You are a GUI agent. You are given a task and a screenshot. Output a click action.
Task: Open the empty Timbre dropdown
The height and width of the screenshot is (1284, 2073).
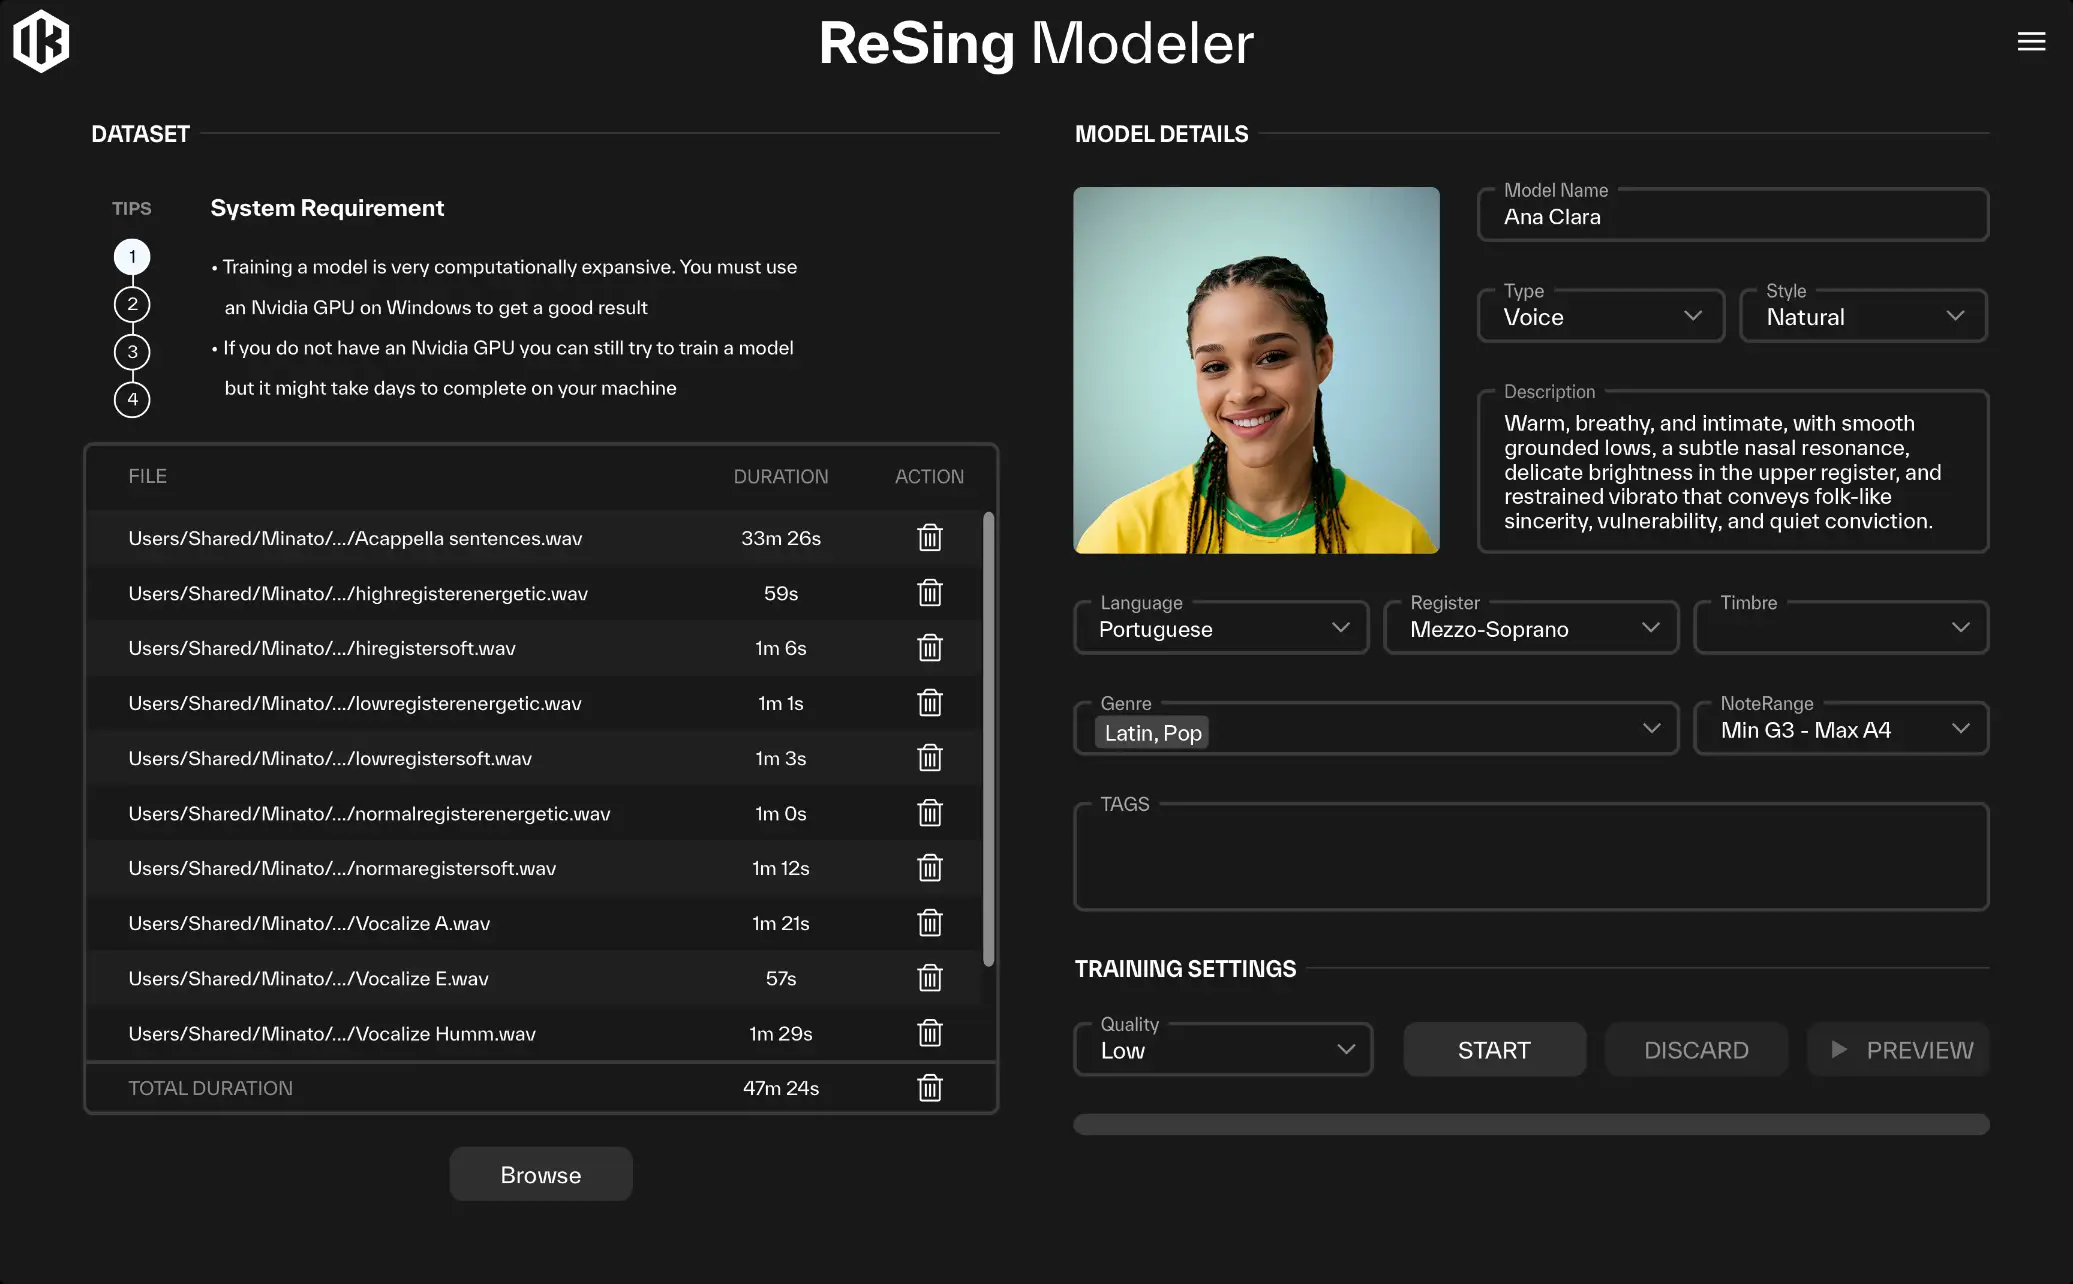tap(1841, 628)
